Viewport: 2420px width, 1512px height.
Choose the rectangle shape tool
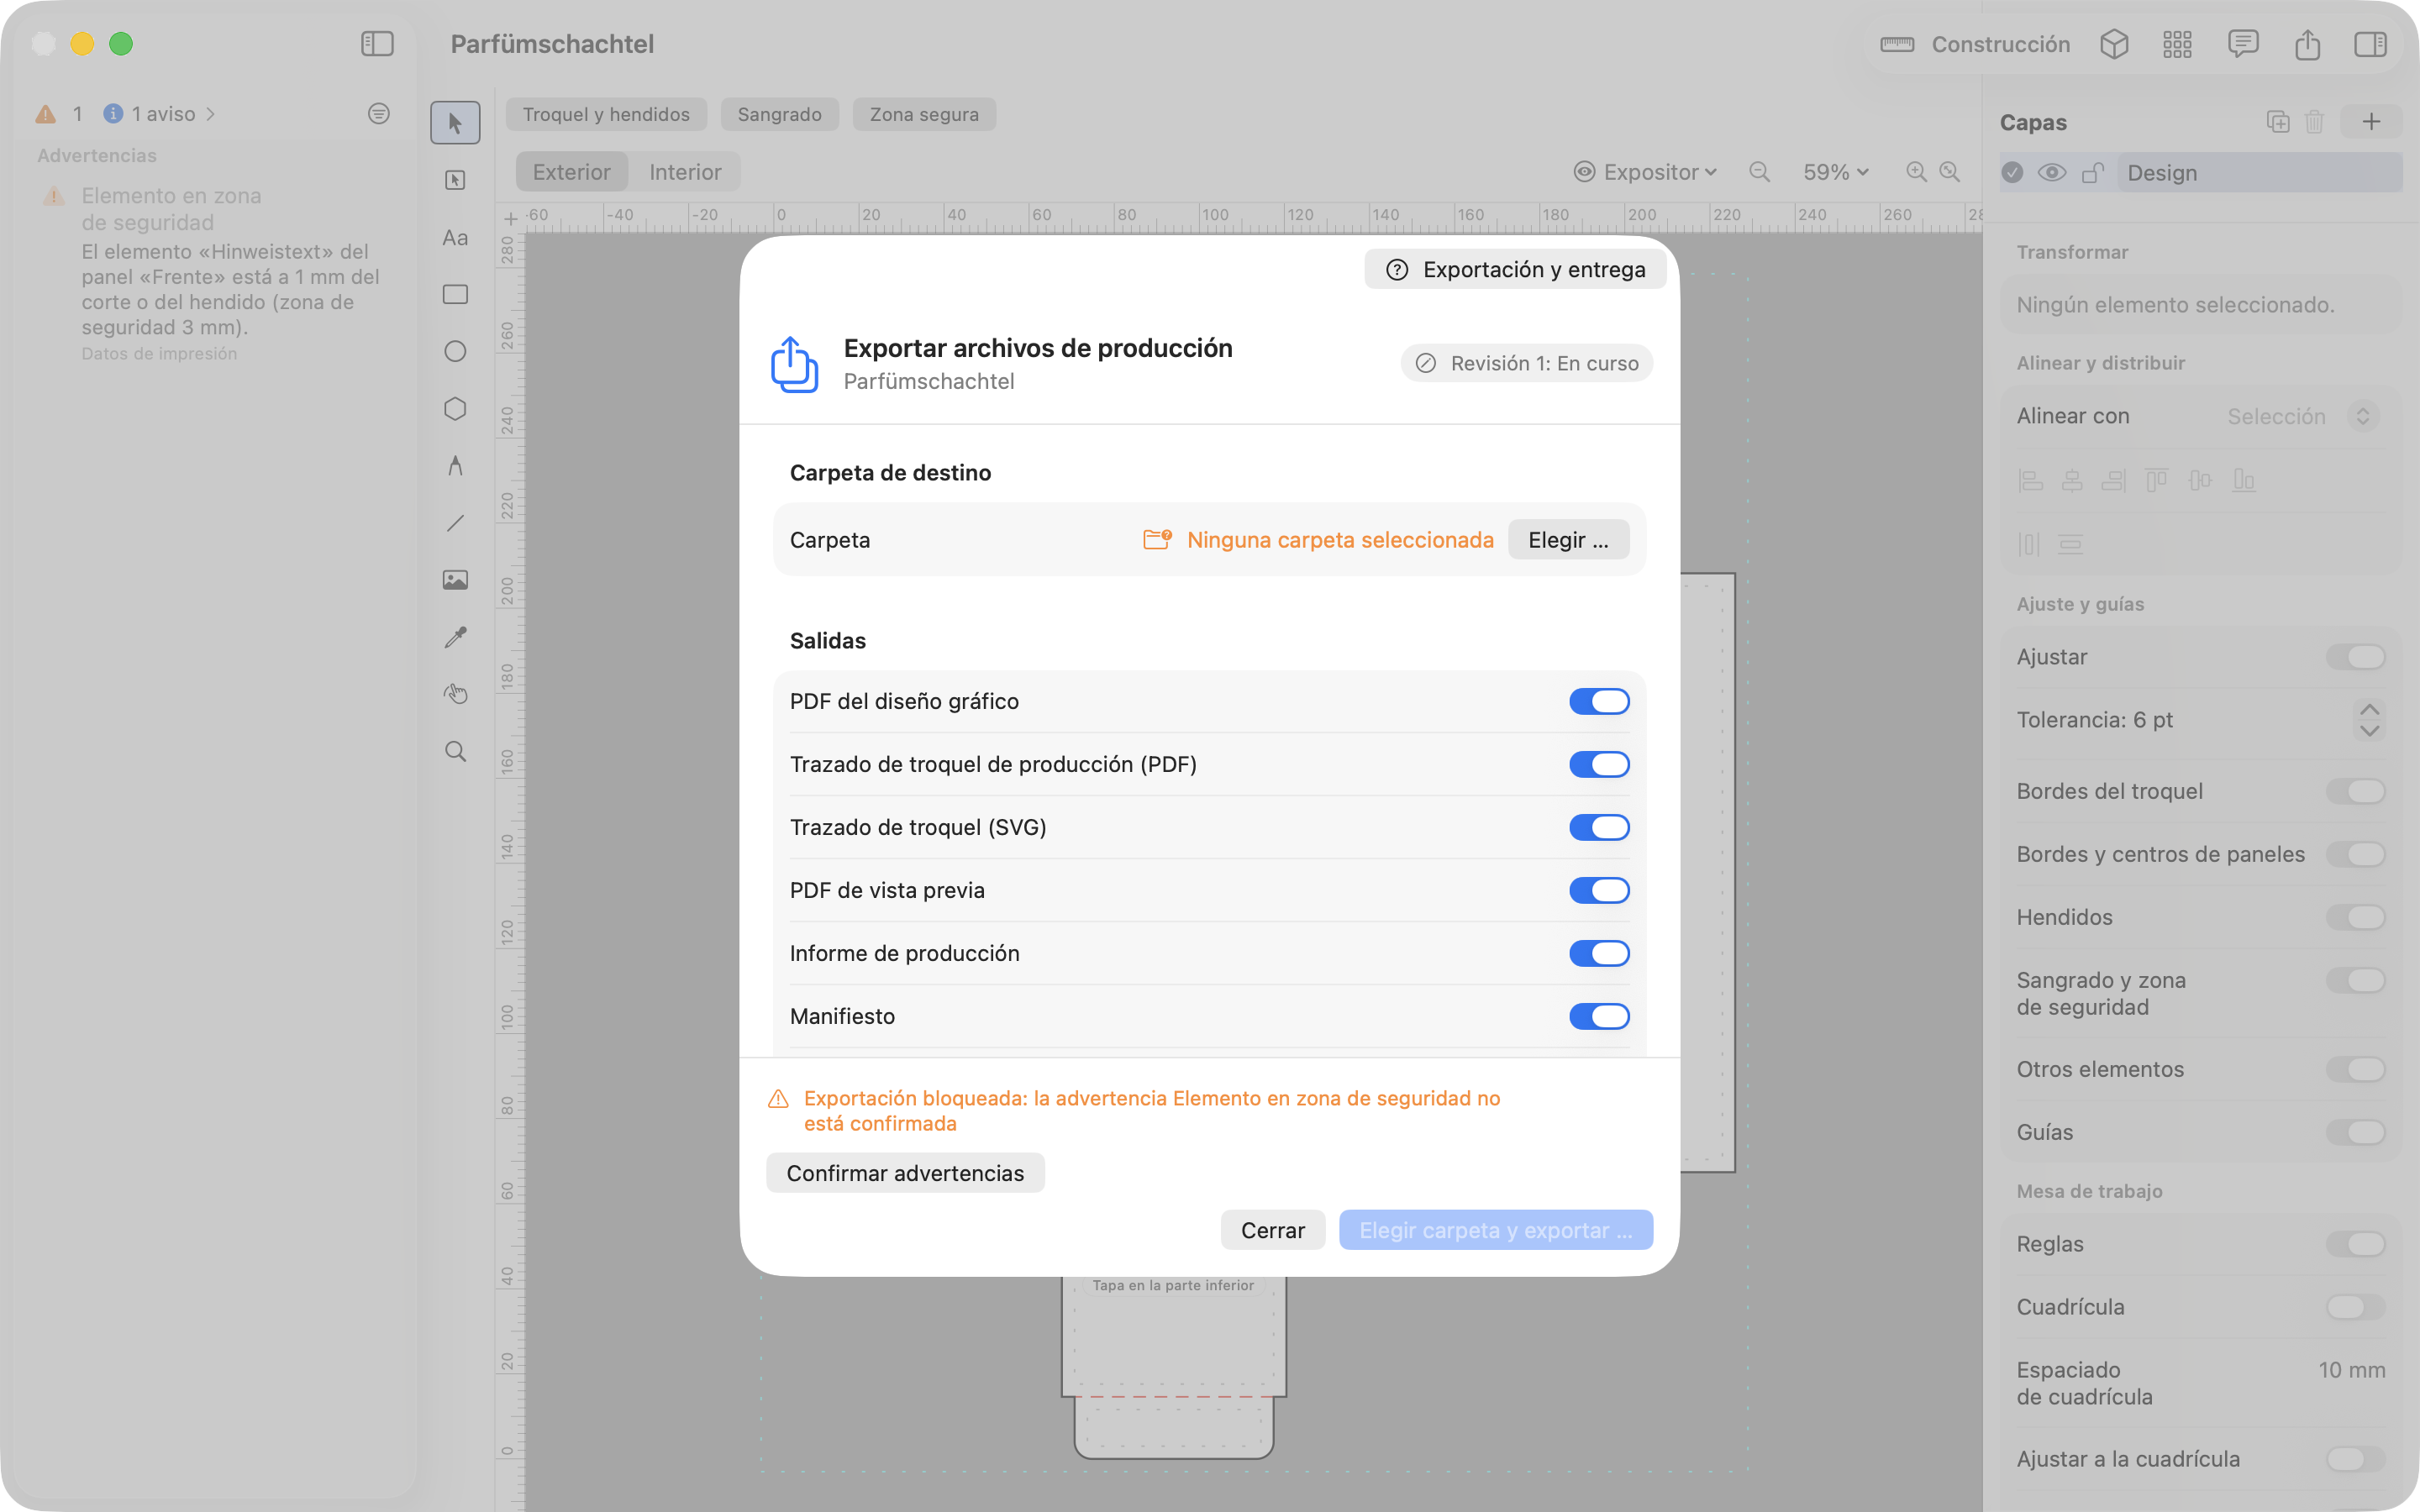coord(455,294)
